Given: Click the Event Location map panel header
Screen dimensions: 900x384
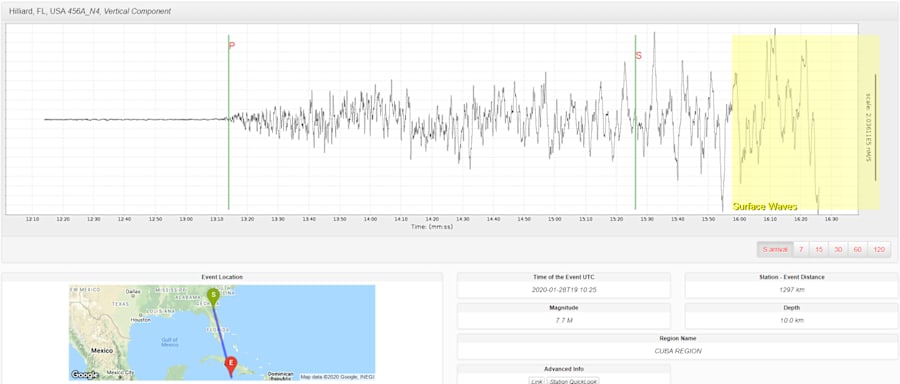Looking at the screenshot, I should (x=222, y=277).
